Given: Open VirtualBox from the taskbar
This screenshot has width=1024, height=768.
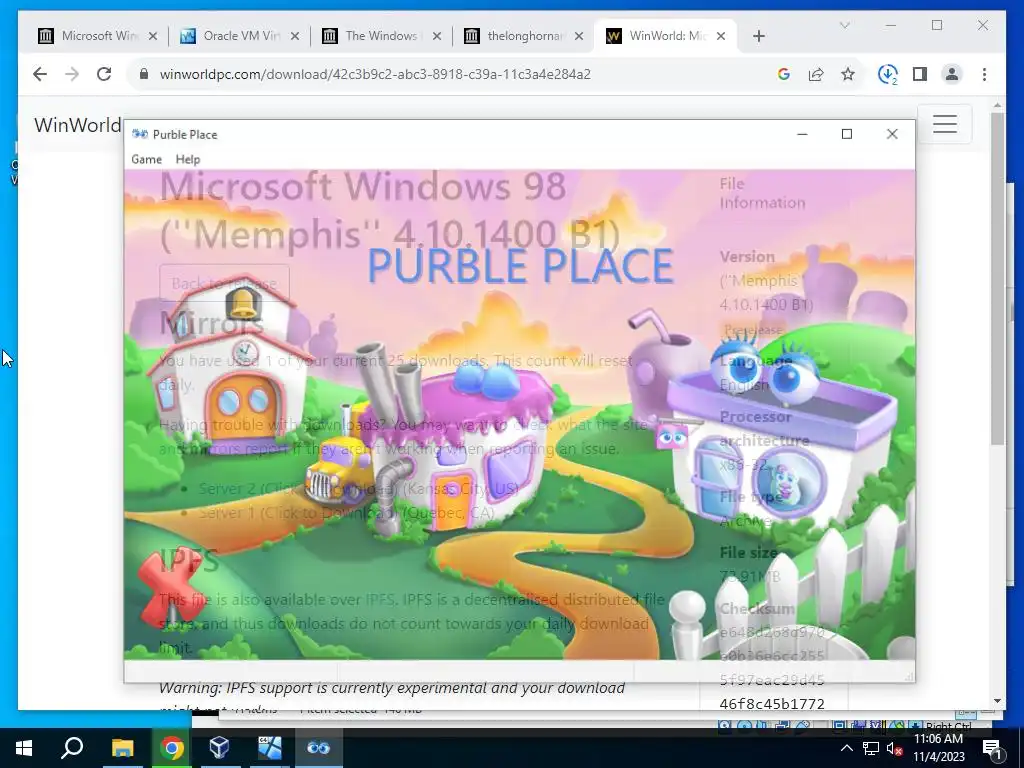Looking at the screenshot, I should click(x=219, y=748).
